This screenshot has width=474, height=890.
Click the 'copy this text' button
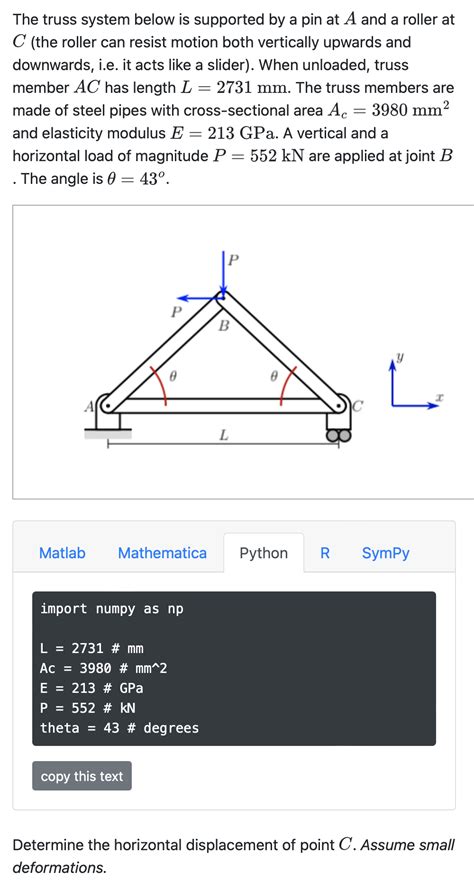point(82,776)
